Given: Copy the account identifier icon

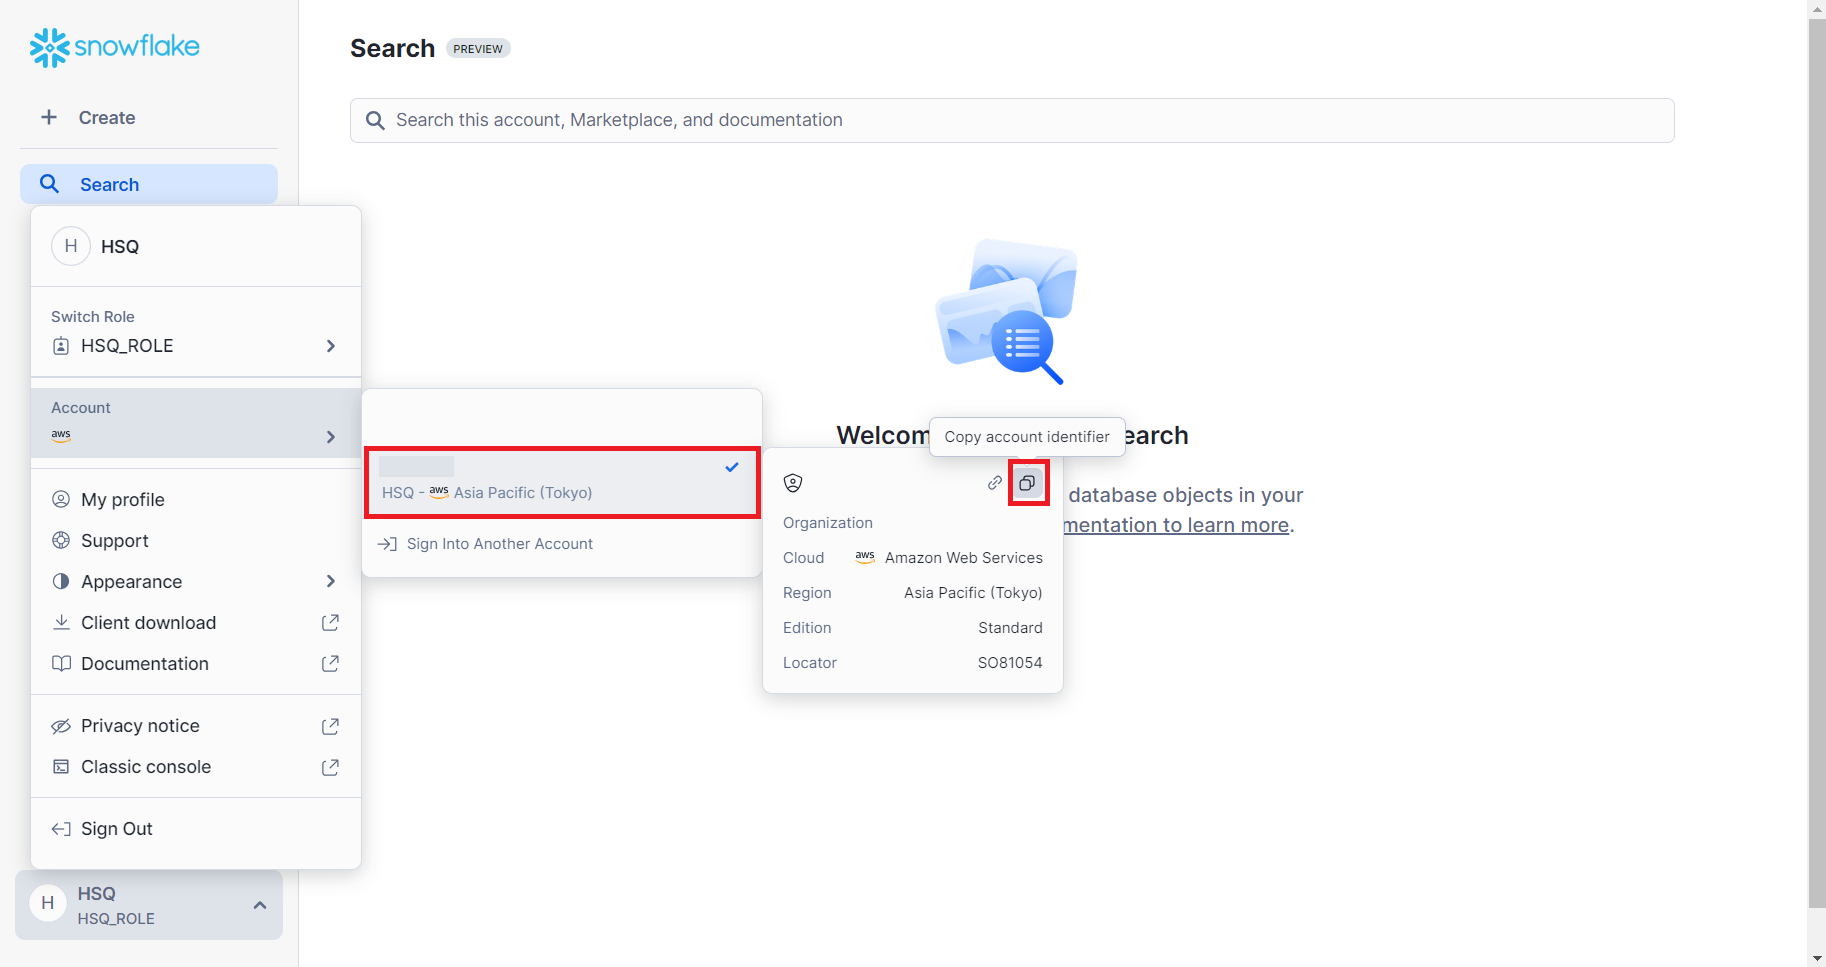Looking at the screenshot, I should (x=1027, y=483).
